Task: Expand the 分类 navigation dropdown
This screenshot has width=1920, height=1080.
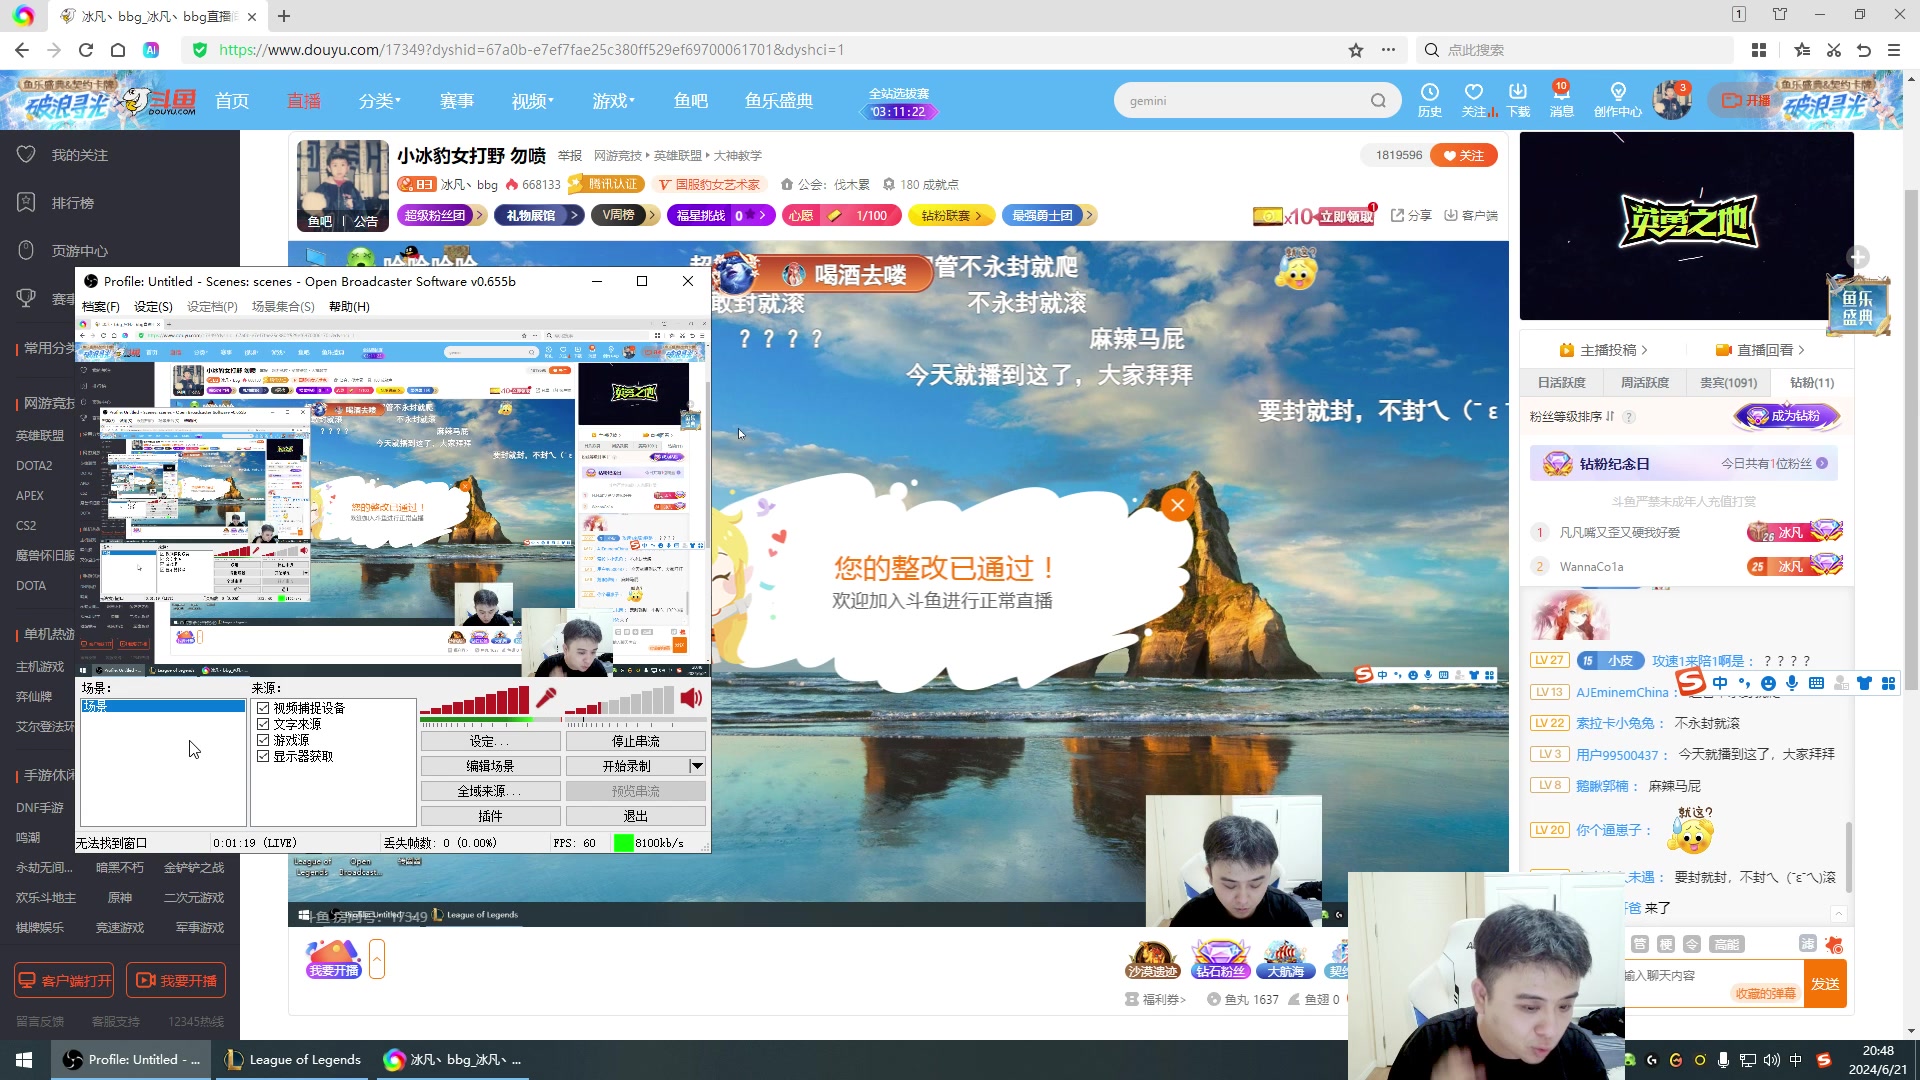Action: pos(380,101)
